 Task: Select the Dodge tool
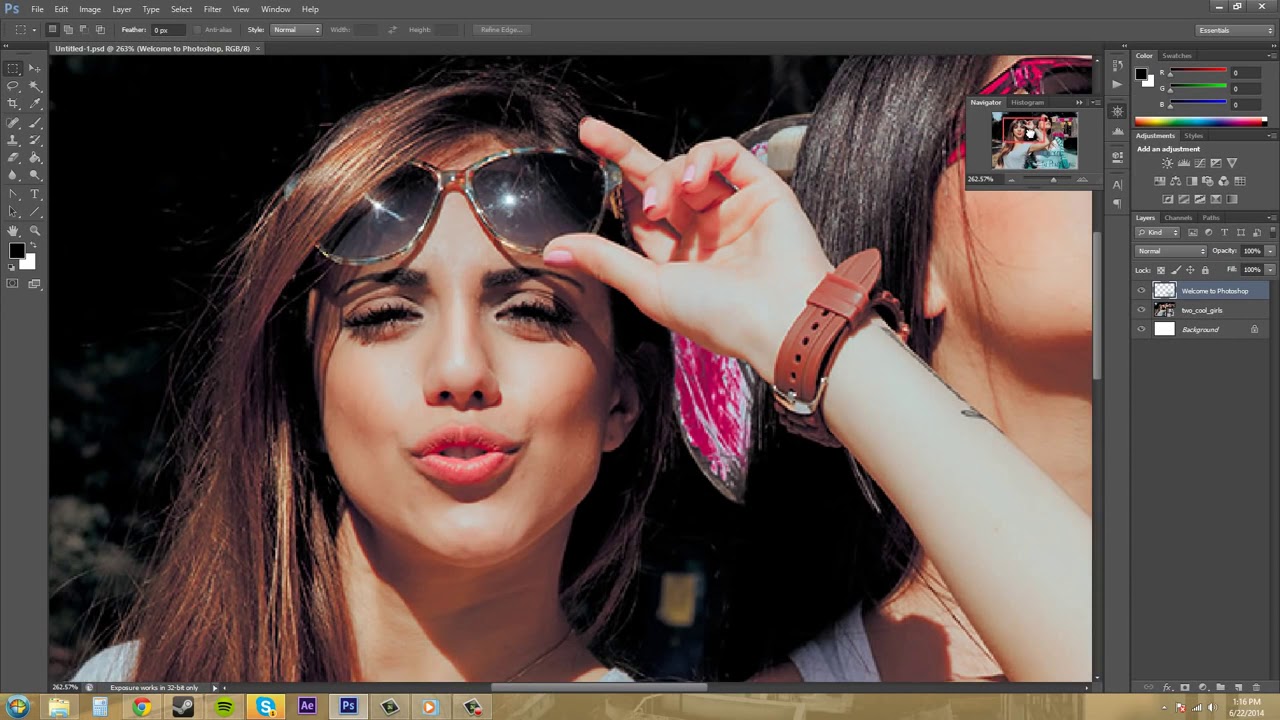pos(34,174)
